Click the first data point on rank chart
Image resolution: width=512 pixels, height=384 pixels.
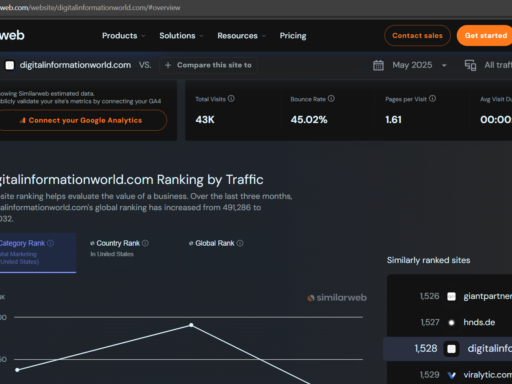click(17, 370)
